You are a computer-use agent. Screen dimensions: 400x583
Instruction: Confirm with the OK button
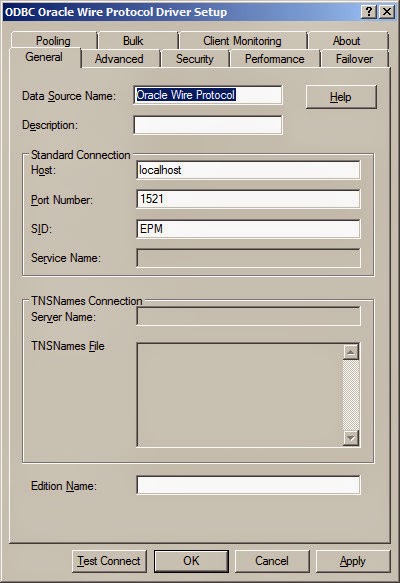tap(191, 561)
